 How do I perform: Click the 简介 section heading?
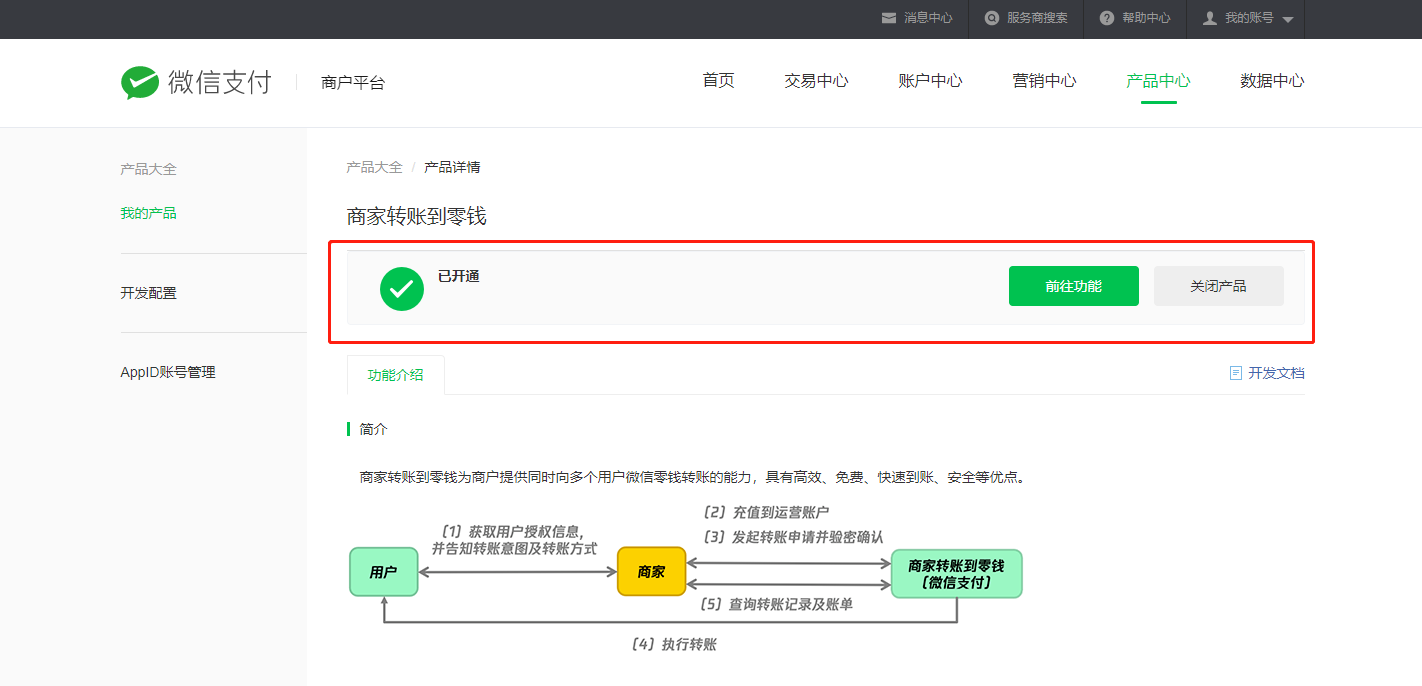coord(373,429)
